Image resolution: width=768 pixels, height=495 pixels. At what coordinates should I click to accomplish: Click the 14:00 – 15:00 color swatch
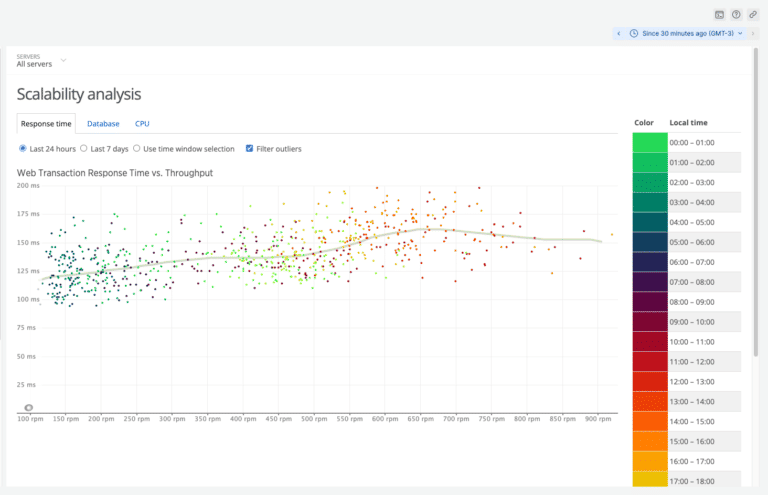click(650, 422)
